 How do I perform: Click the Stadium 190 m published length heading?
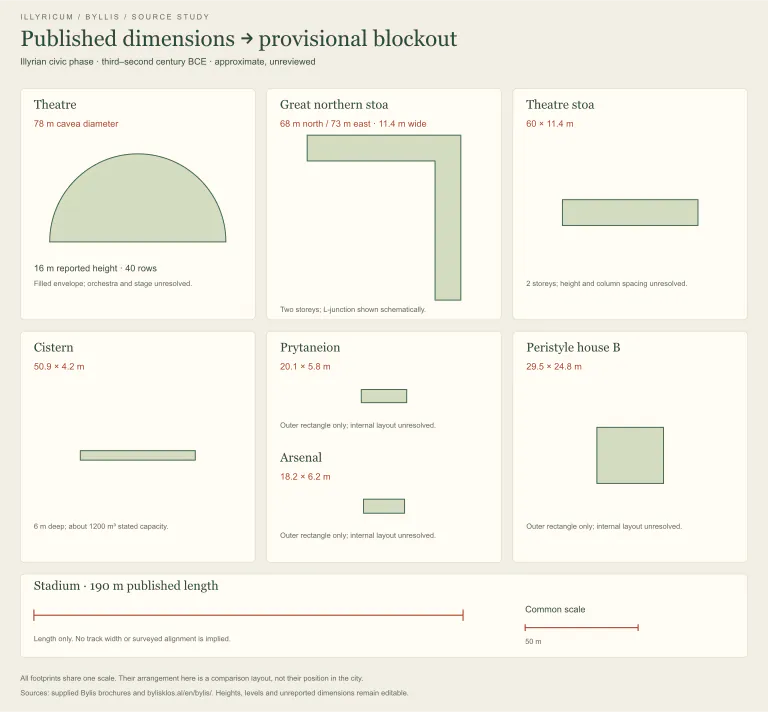pos(126,586)
